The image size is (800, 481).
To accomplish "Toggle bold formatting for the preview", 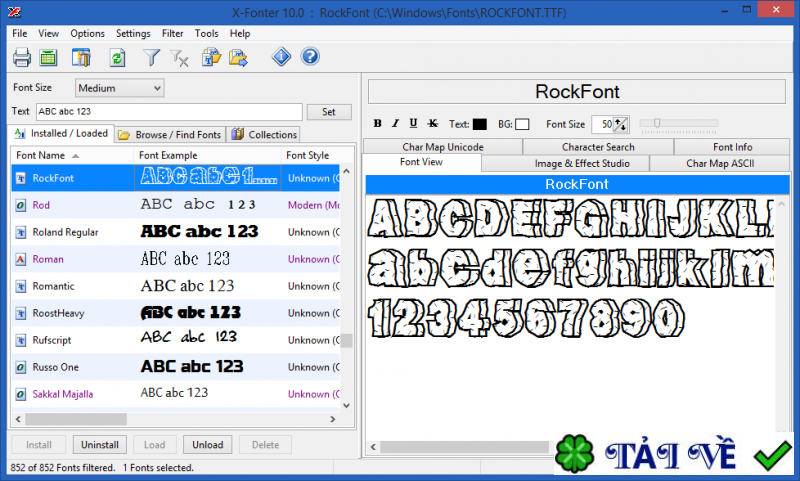I will tap(378, 124).
